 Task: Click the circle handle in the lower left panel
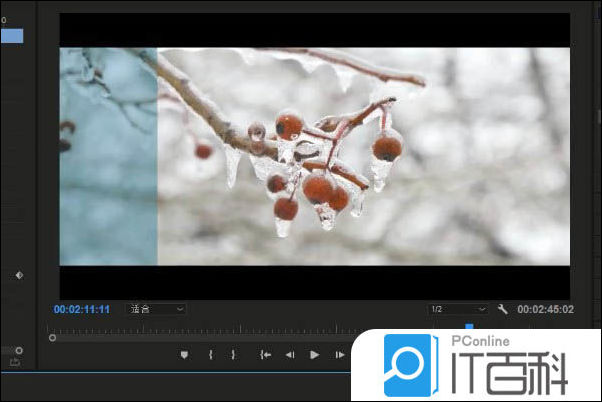point(19,350)
